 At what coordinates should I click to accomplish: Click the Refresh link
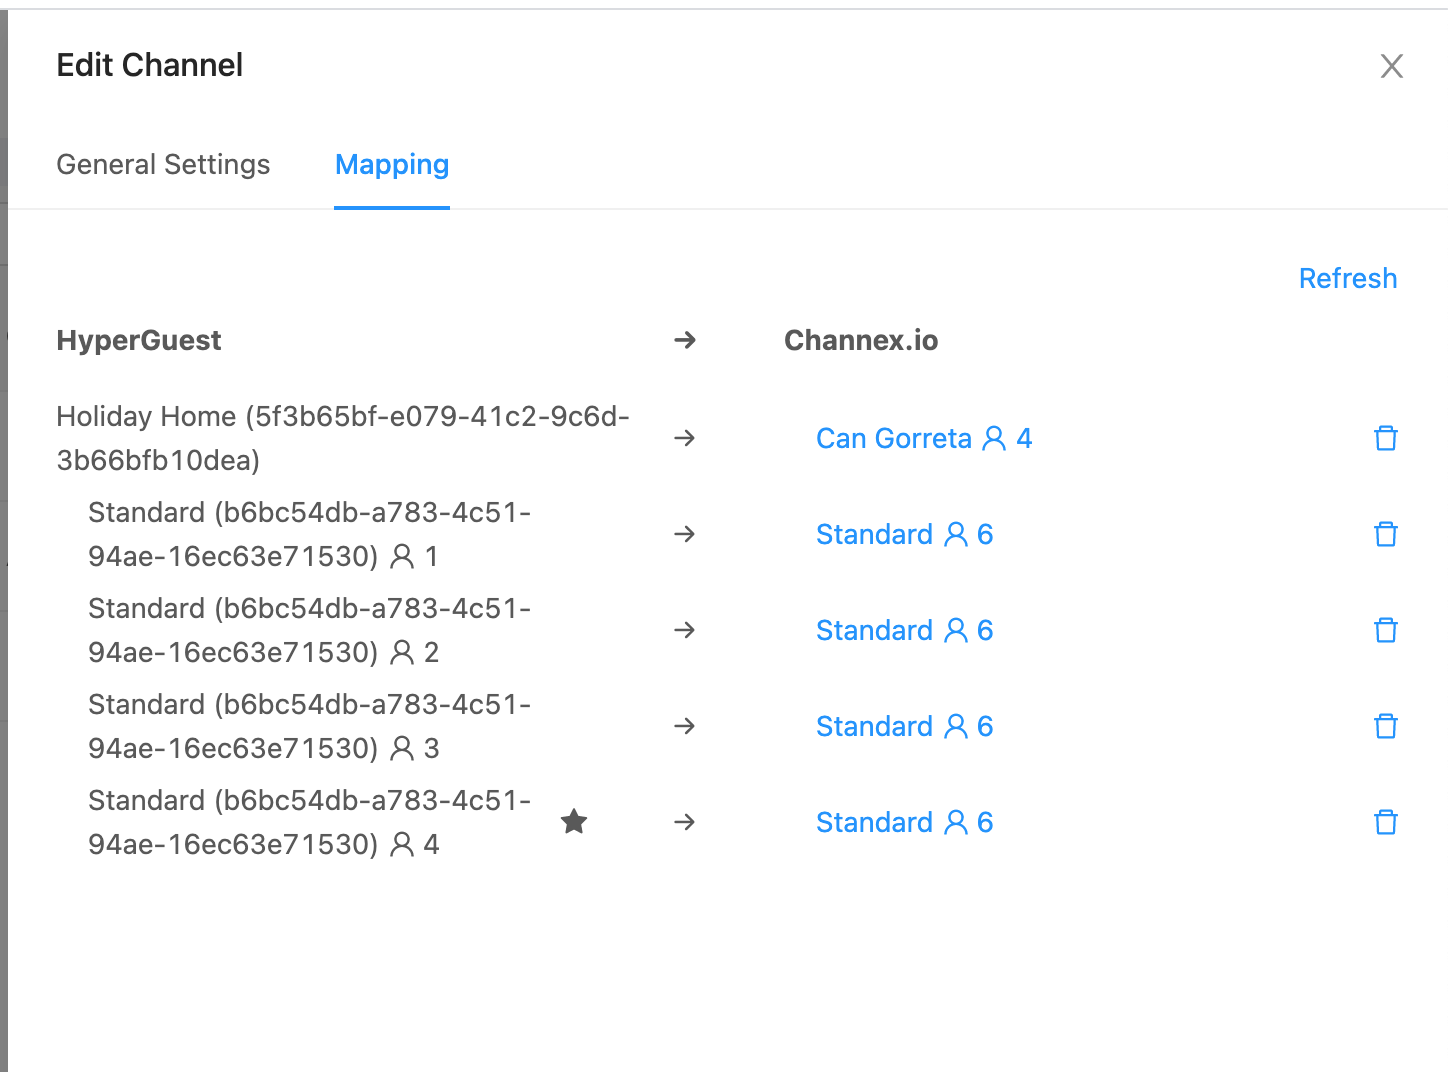(x=1348, y=278)
